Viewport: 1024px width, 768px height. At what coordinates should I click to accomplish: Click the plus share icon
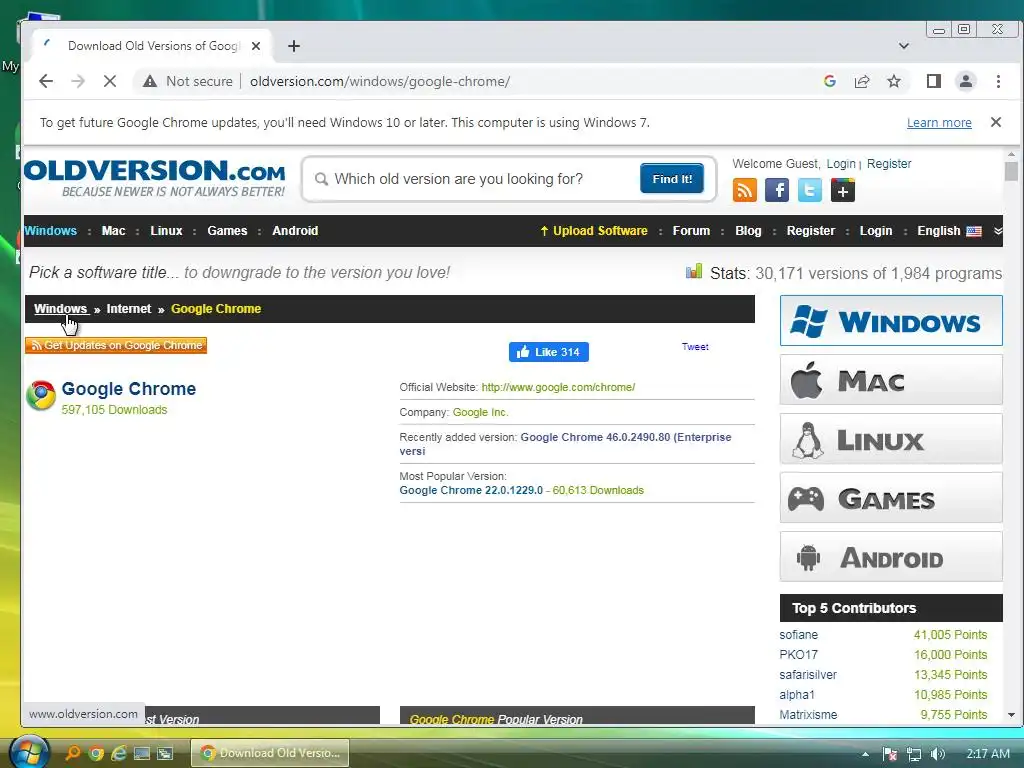pyautogui.click(x=843, y=190)
